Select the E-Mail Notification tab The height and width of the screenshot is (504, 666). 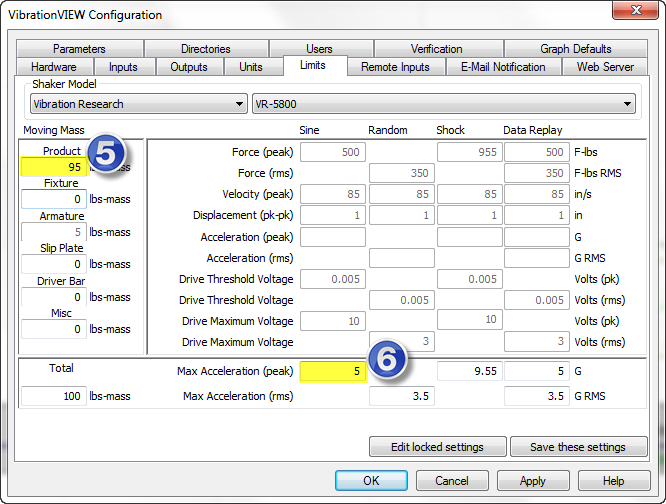coord(503,67)
